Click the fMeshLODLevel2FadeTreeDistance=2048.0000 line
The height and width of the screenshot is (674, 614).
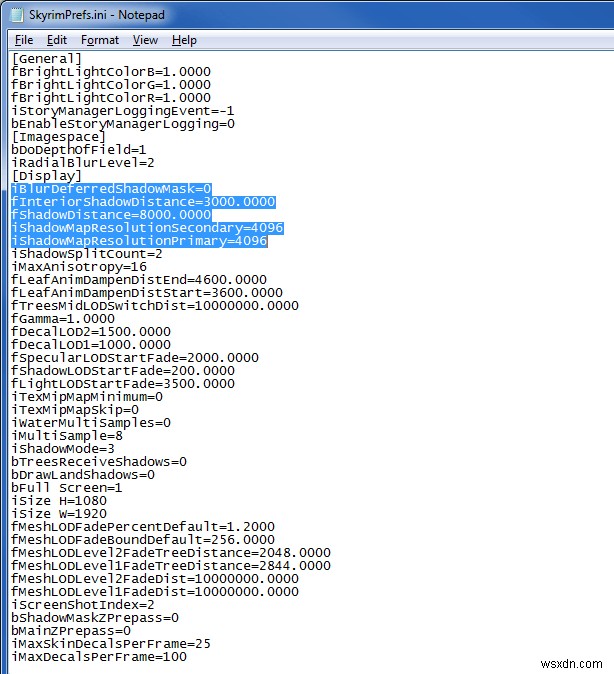pyautogui.click(x=171, y=553)
